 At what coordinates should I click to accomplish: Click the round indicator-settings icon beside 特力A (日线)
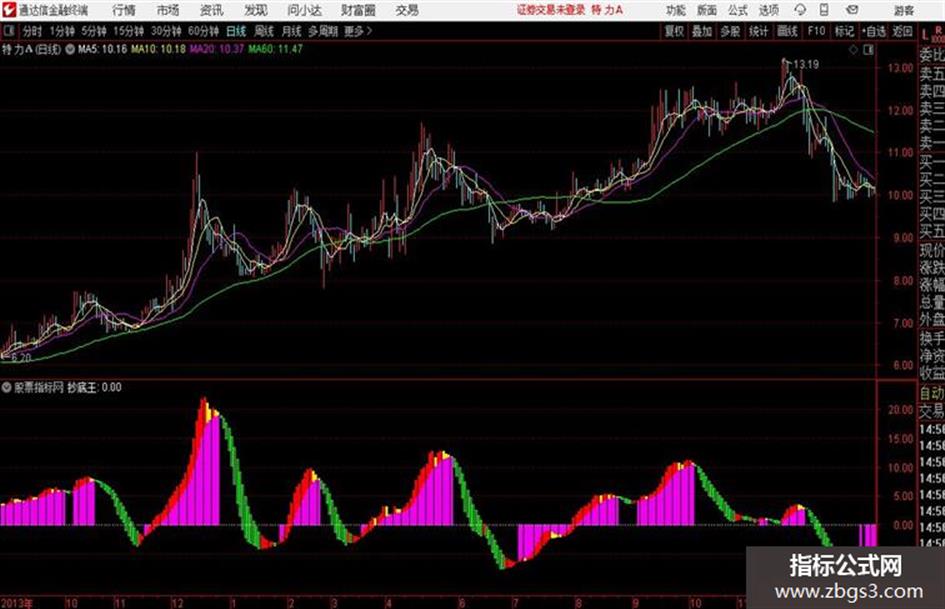pos(69,49)
